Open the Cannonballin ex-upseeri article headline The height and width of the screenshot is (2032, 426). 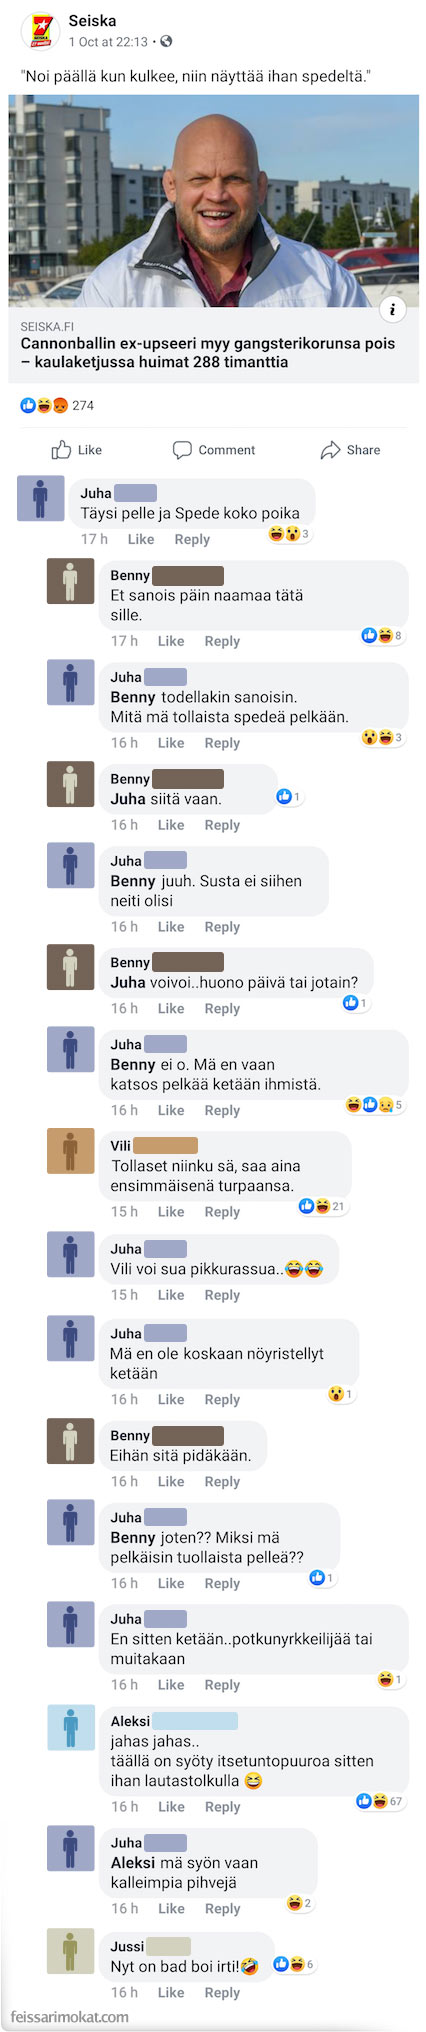pos(208,353)
